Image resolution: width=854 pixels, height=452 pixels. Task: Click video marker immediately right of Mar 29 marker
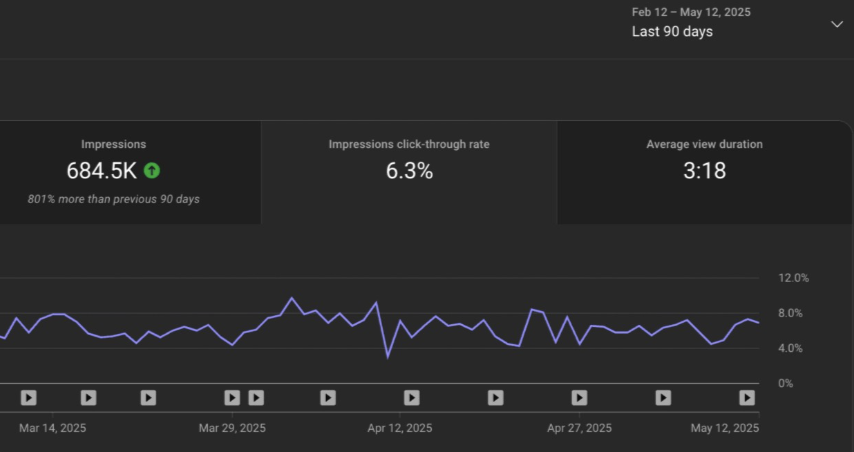coord(256,397)
